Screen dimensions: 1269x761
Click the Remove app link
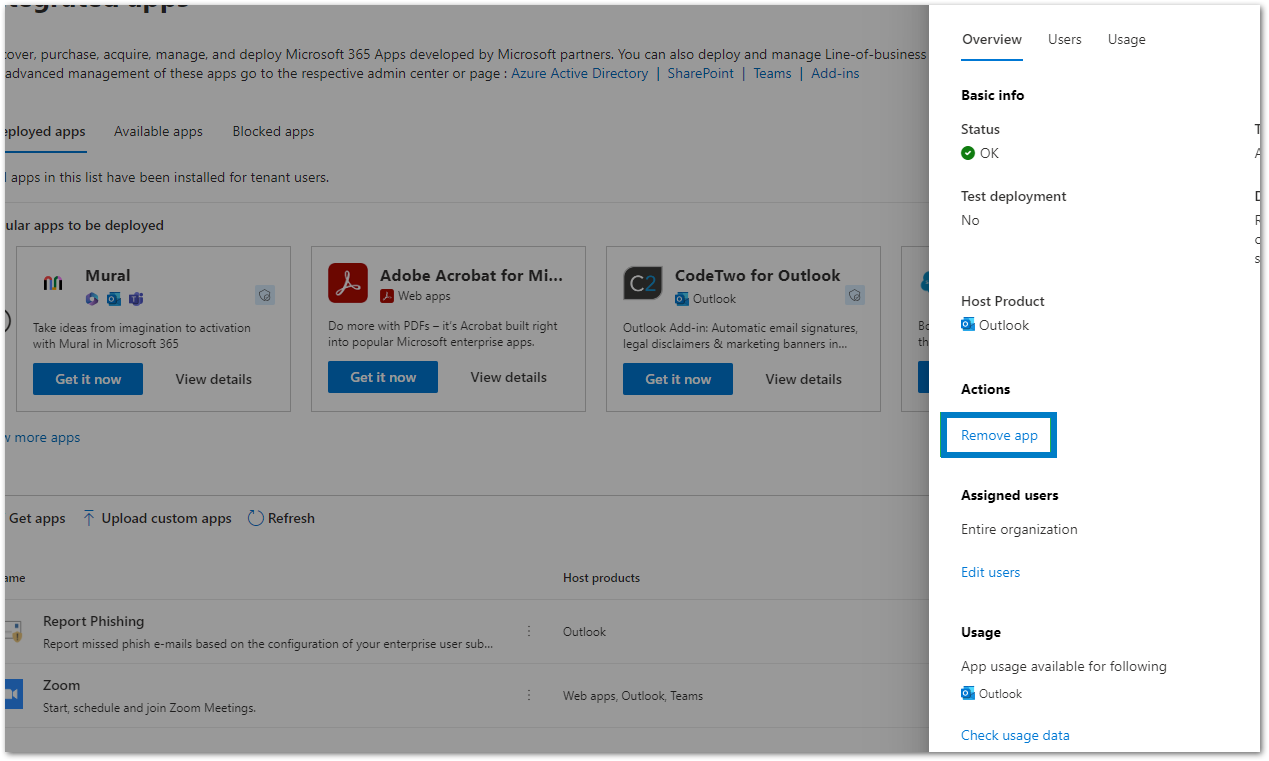coord(999,435)
